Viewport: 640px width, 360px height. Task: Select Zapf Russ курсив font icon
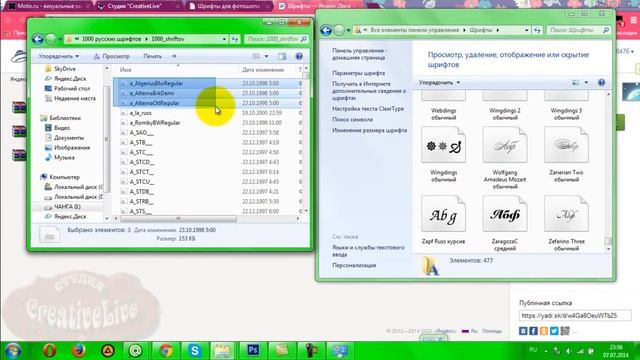tap(444, 213)
